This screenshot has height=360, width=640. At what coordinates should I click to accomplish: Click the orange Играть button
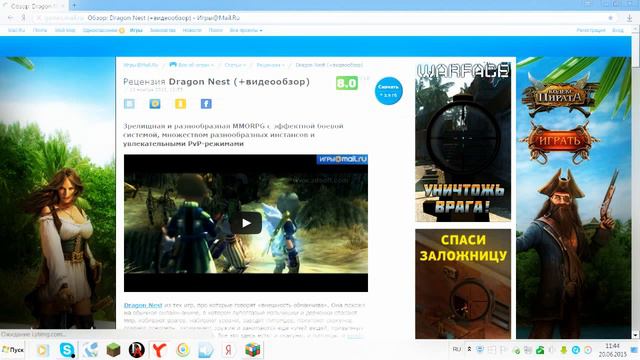pos(560,141)
